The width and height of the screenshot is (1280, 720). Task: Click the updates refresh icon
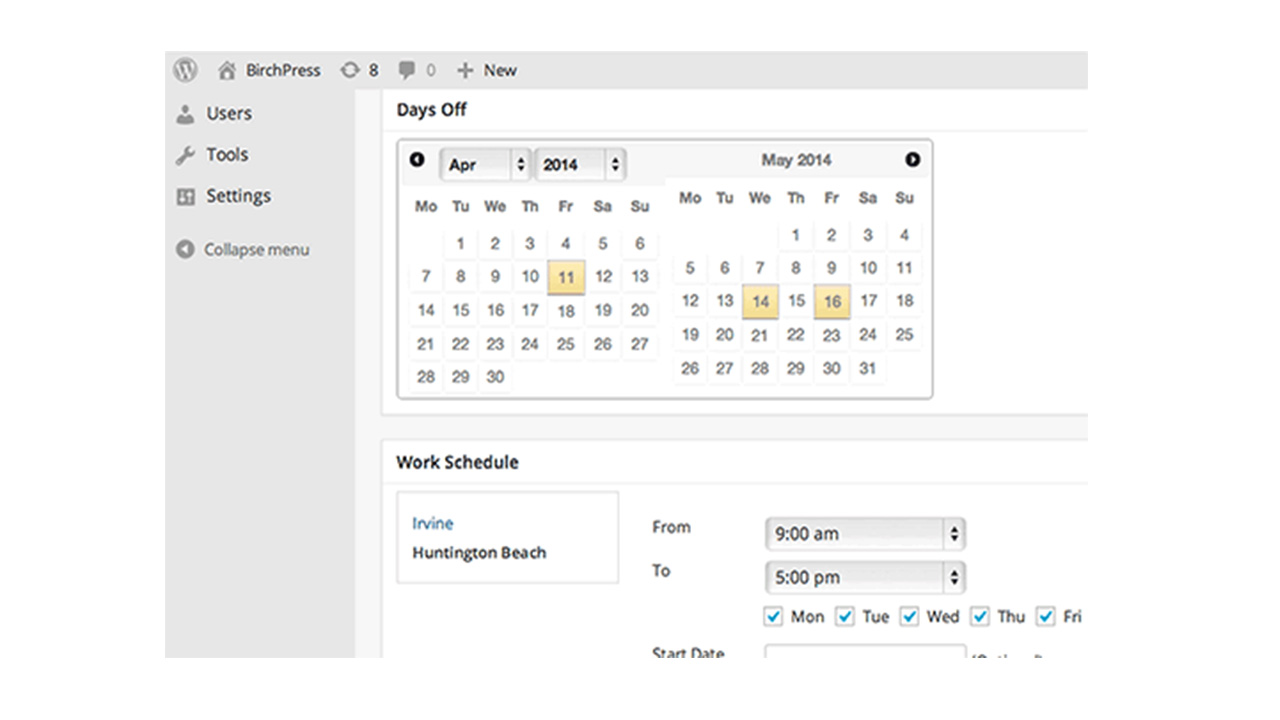[349, 70]
